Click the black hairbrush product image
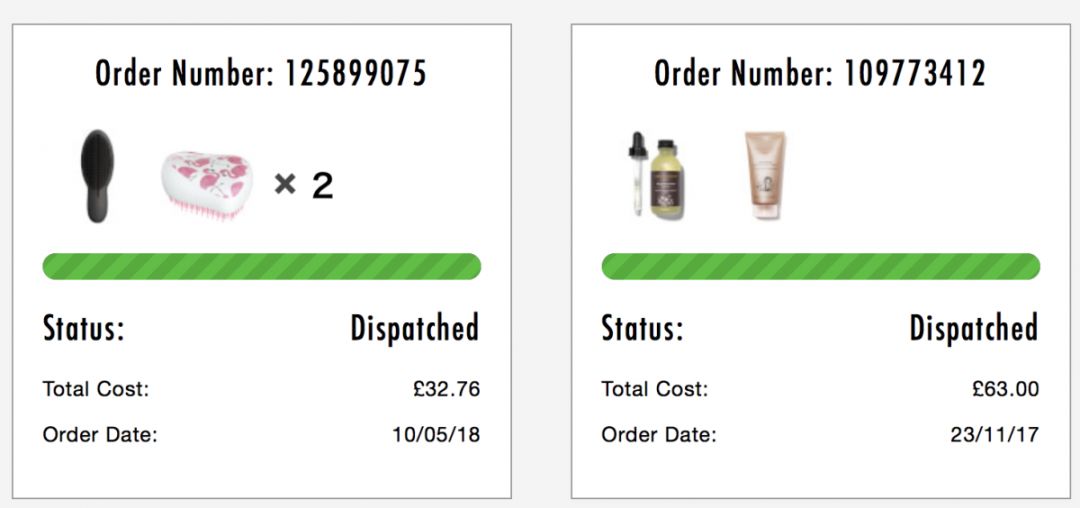 point(98,178)
